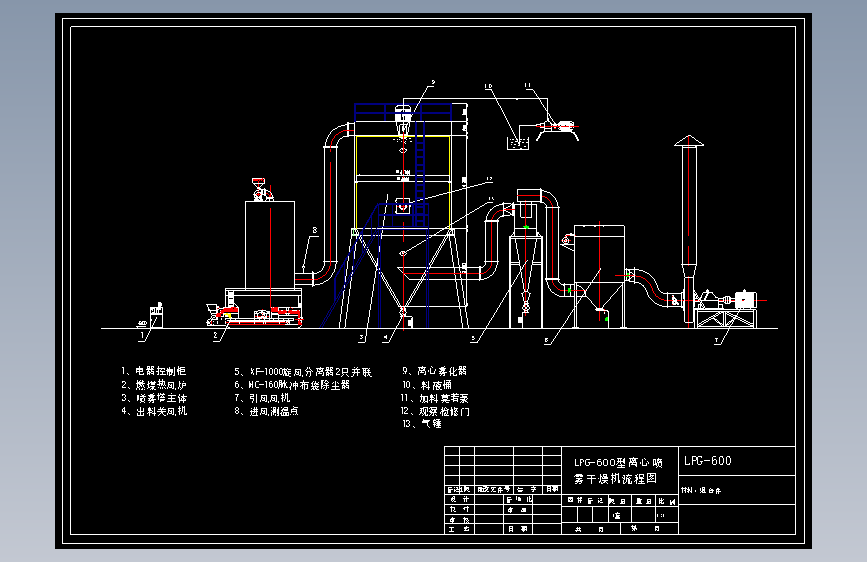Select legend entry '10、料液桶'
867x562 pixels.
coord(426,384)
